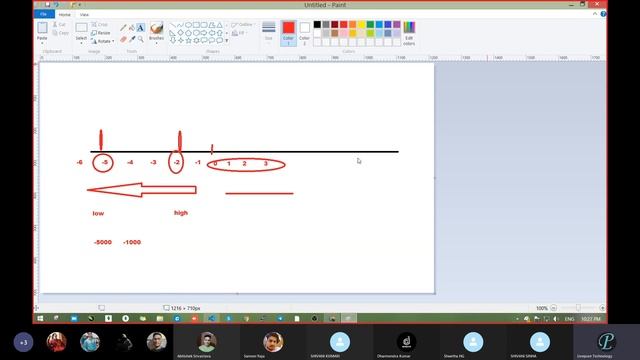Open the line Size dropdown

tap(269, 33)
